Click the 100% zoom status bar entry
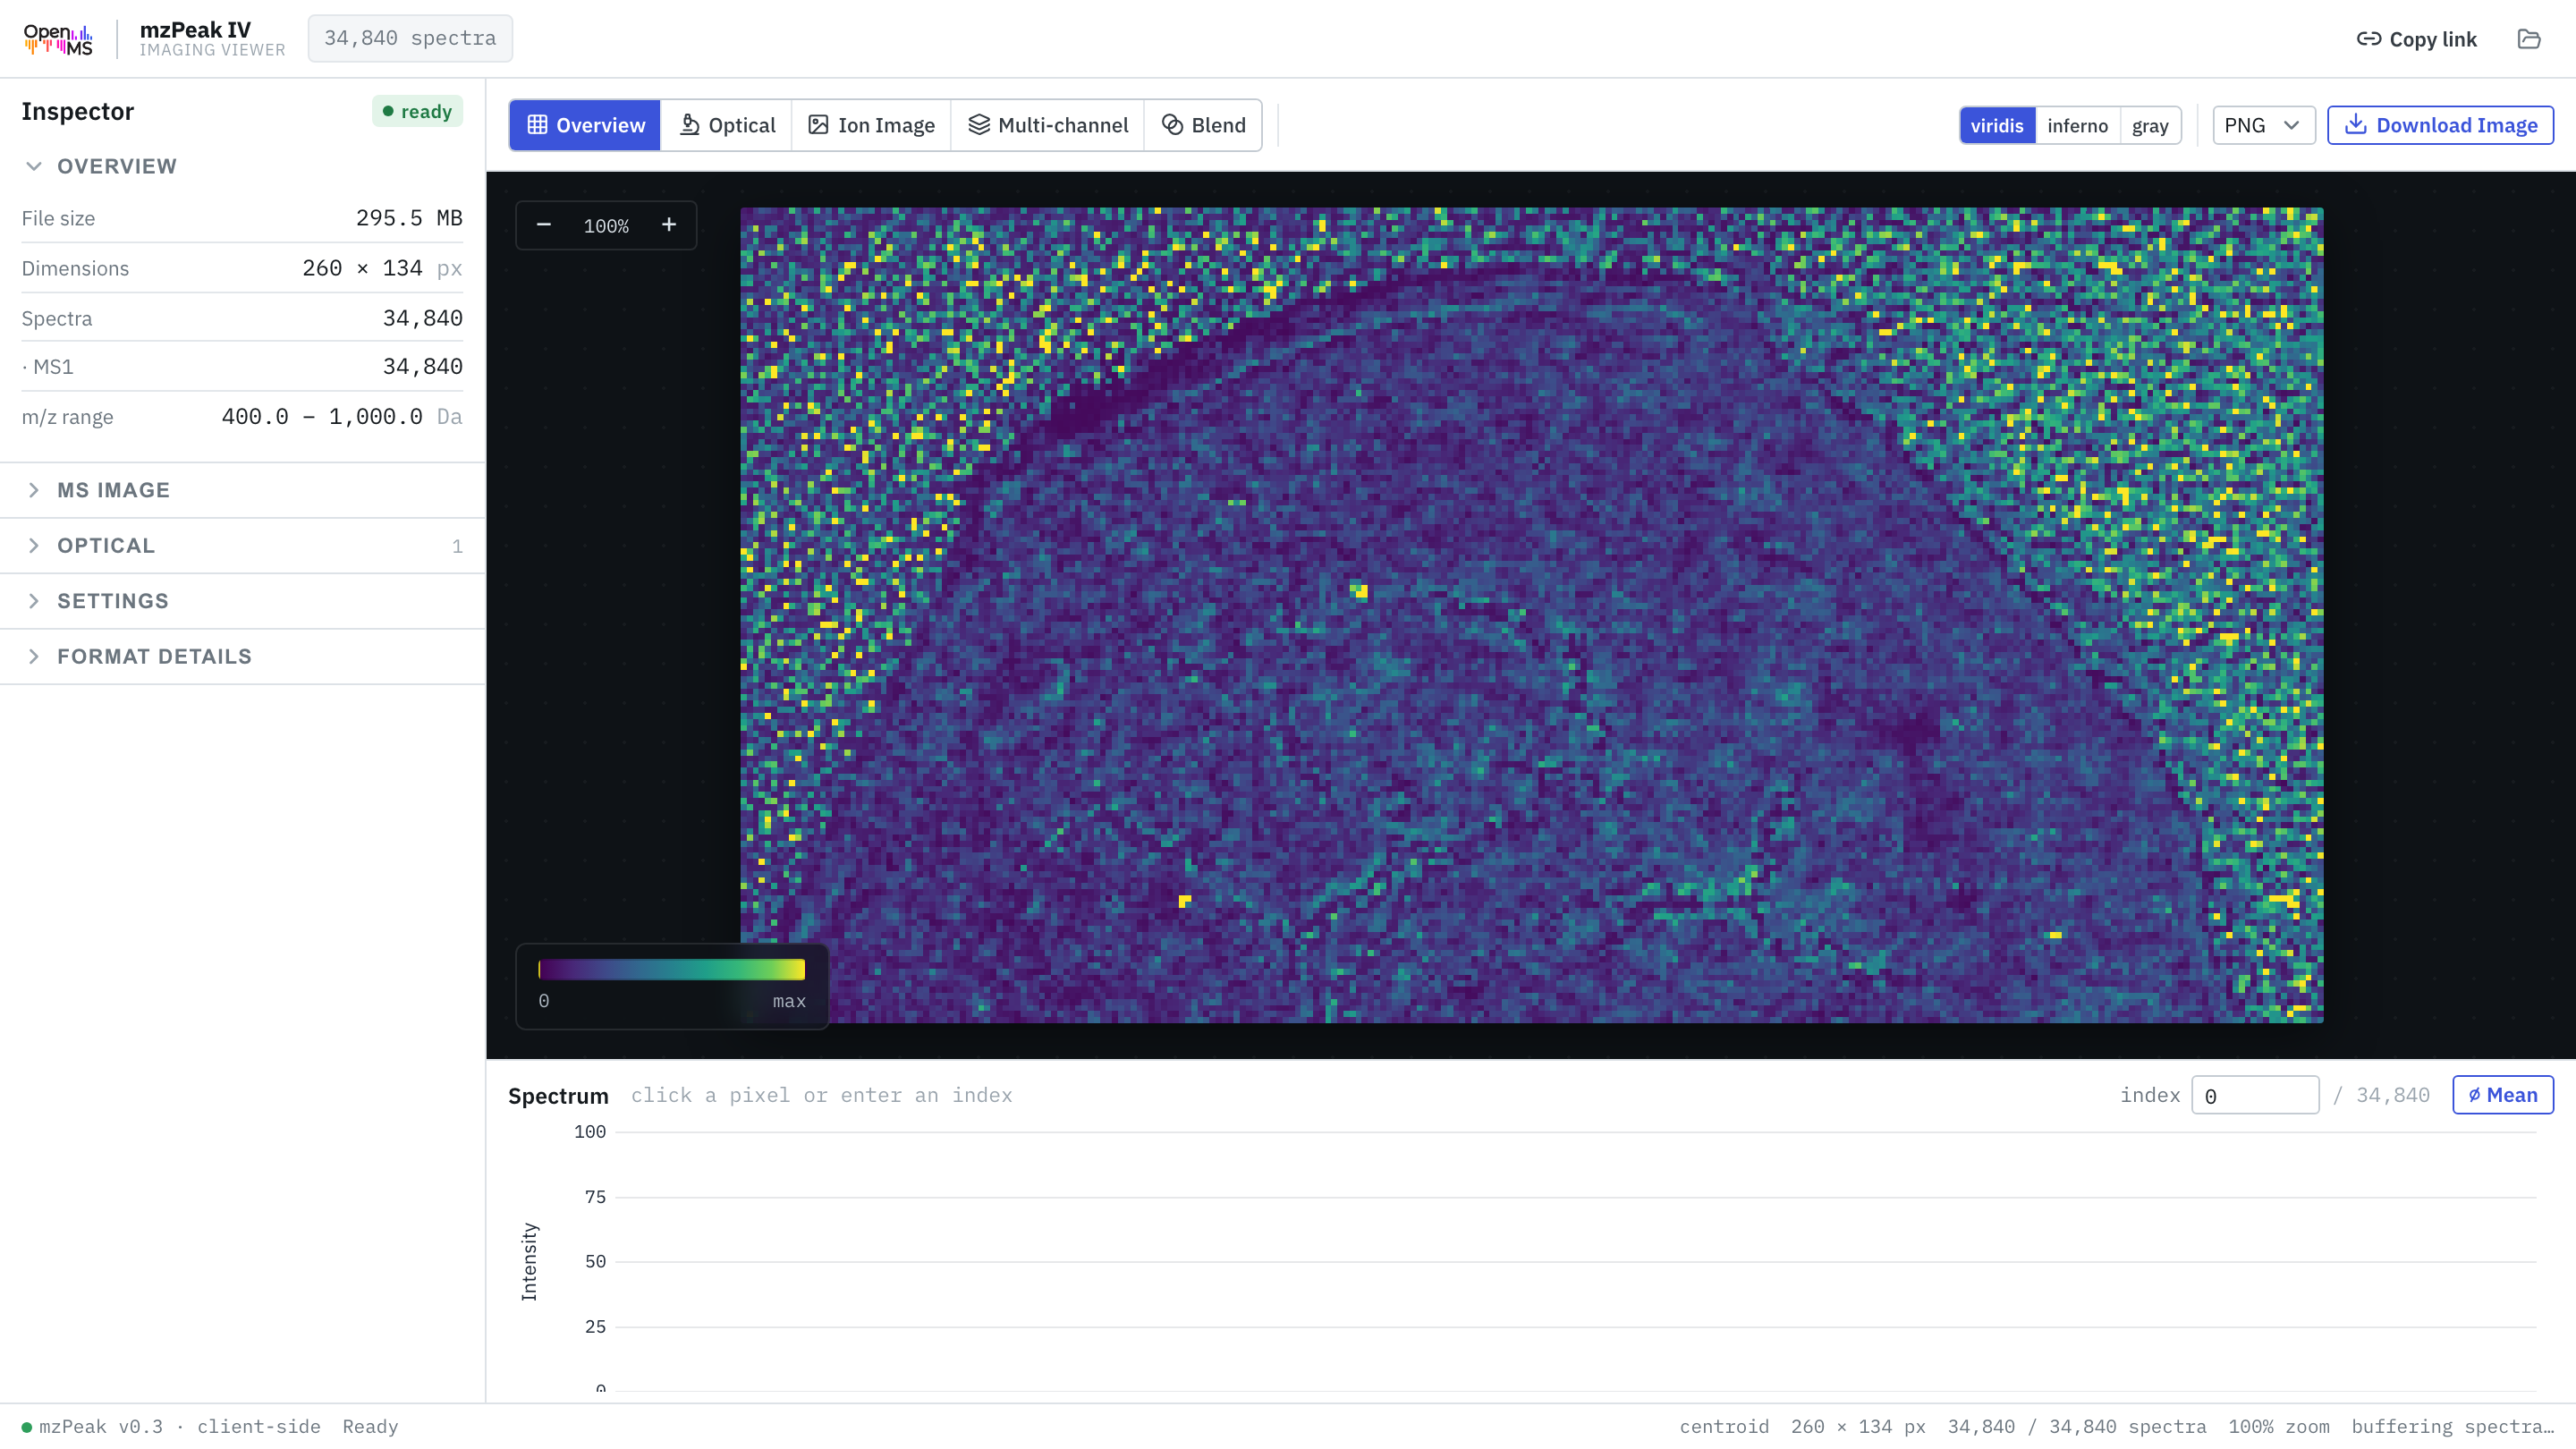2576x1449 pixels. point(2279,1427)
